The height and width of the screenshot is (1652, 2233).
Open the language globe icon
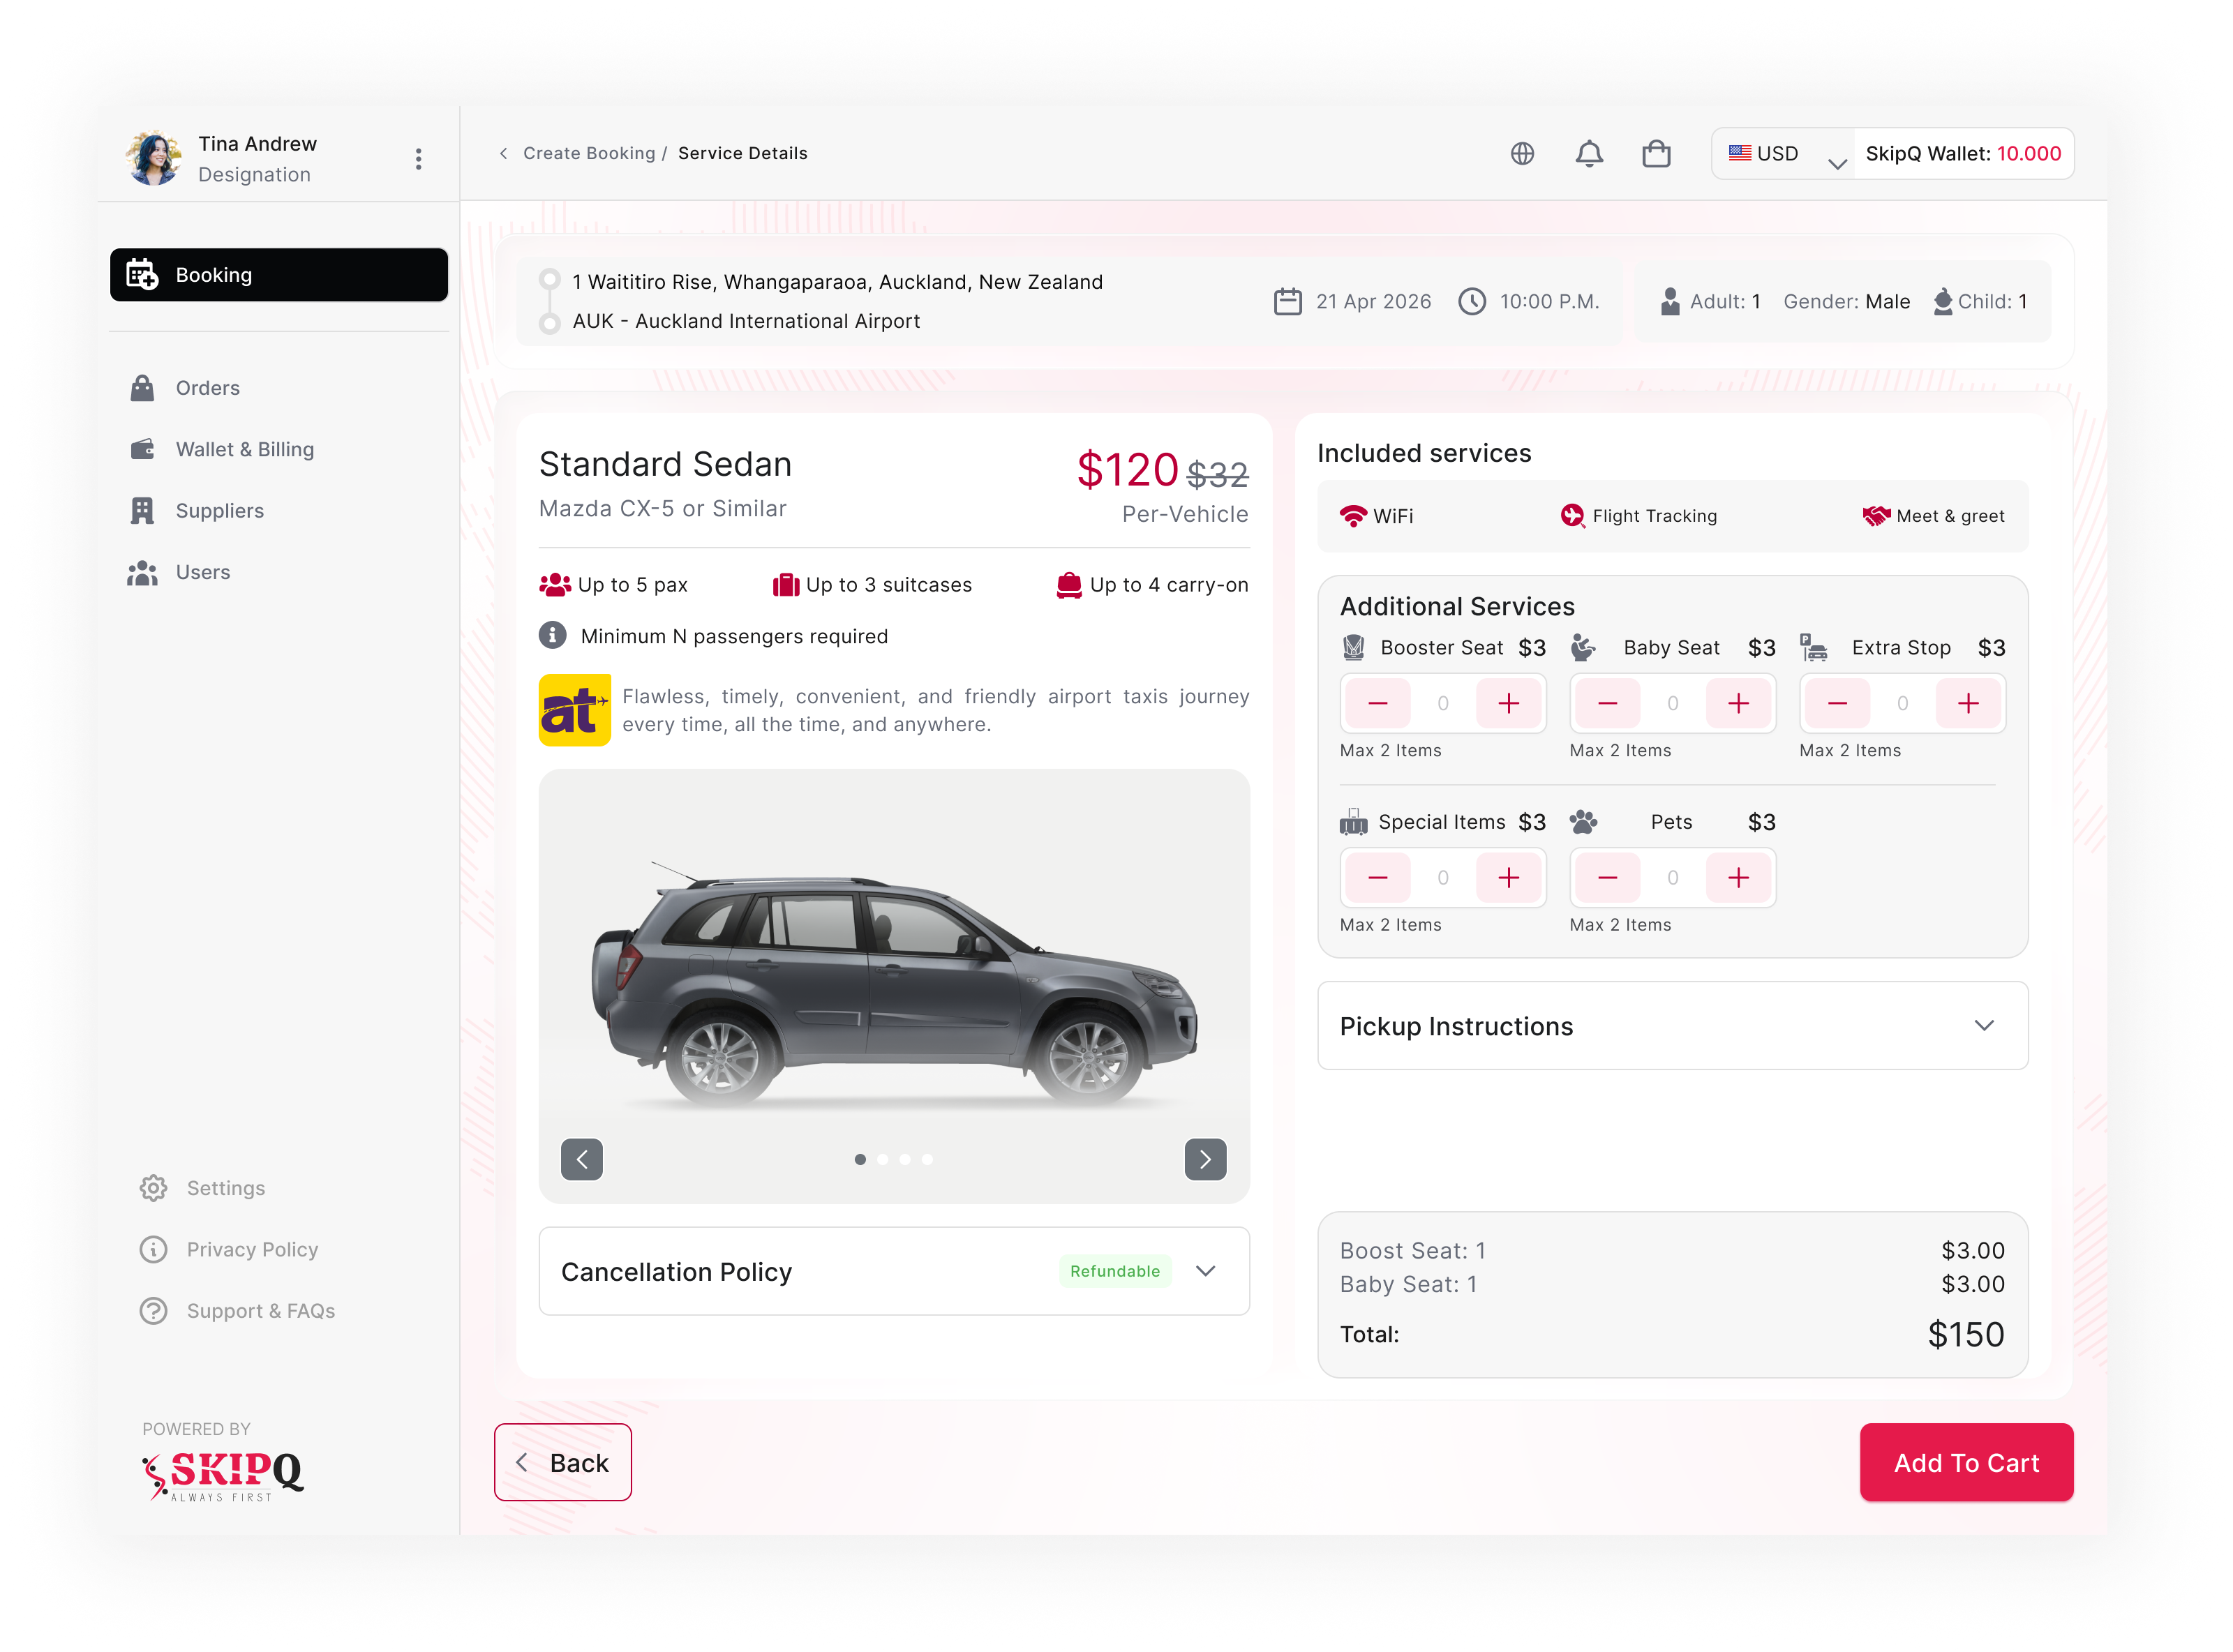(1522, 153)
